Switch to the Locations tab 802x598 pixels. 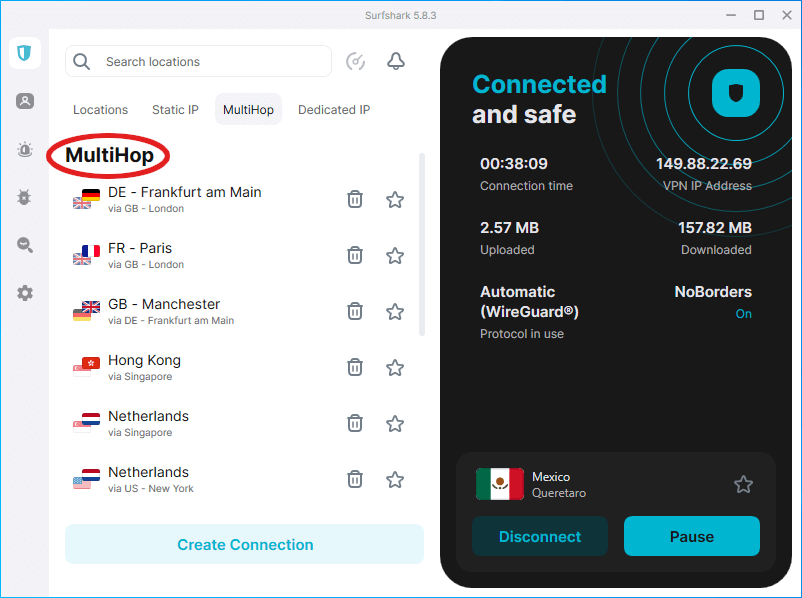pyautogui.click(x=100, y=109)
